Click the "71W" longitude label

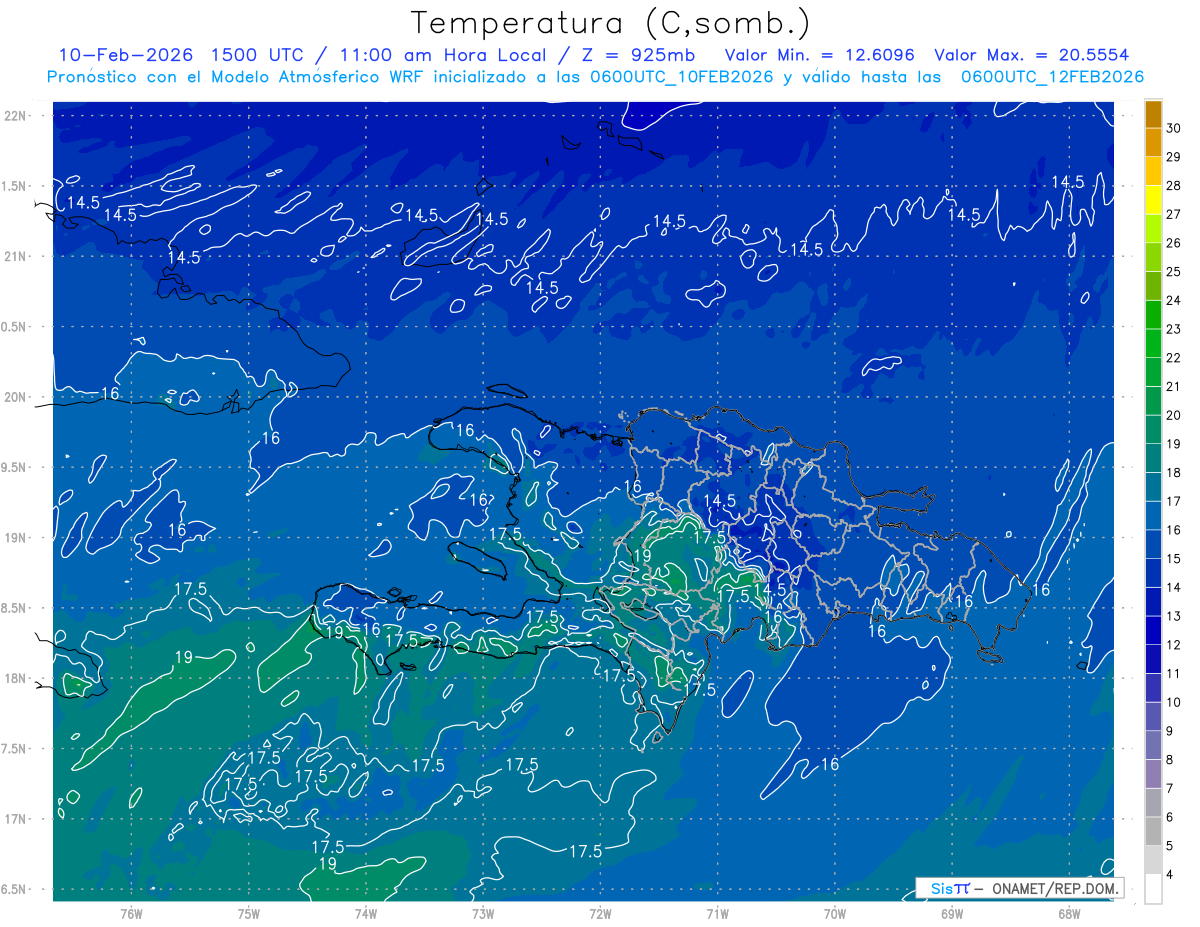(x=717, y=913)
